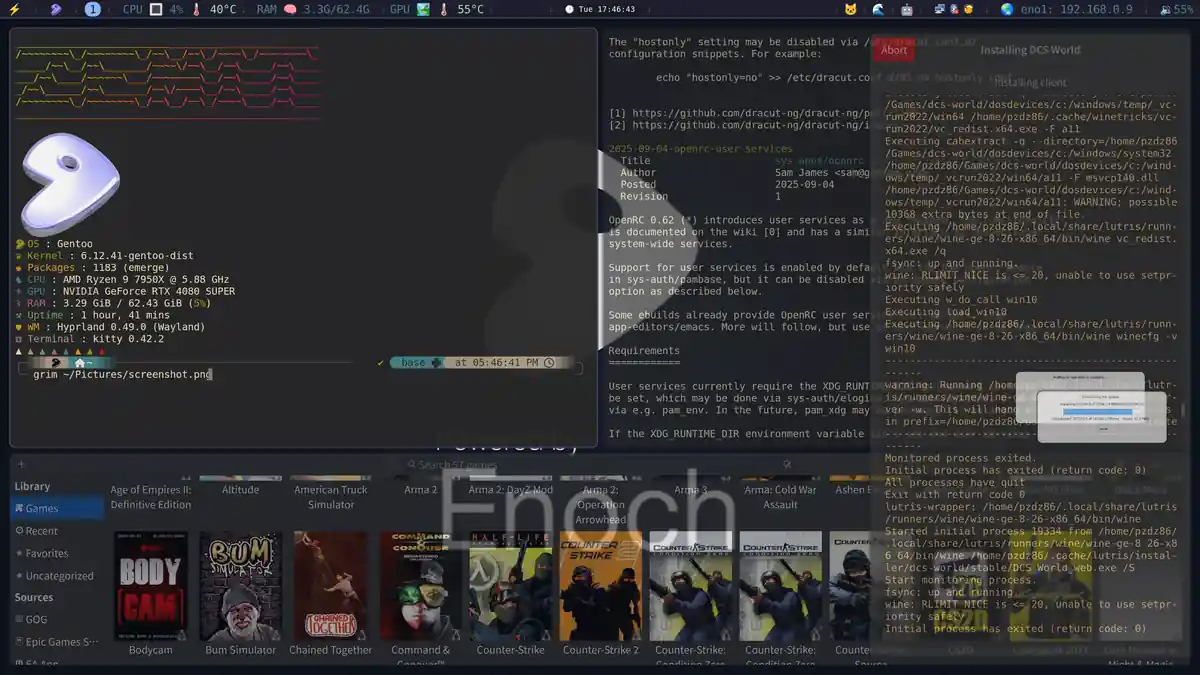
Task: Open Favorites in the Library sidebar
Action: click(47, 553)
